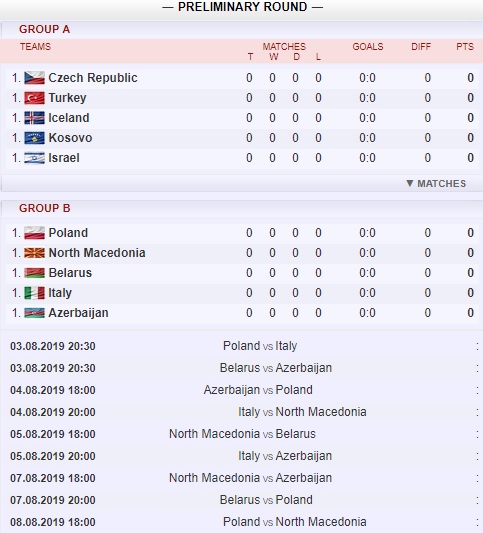Click the North Macedonia flag icon
Image resolution: width=483 pixels, height=533 pixels.
point(34,253)
